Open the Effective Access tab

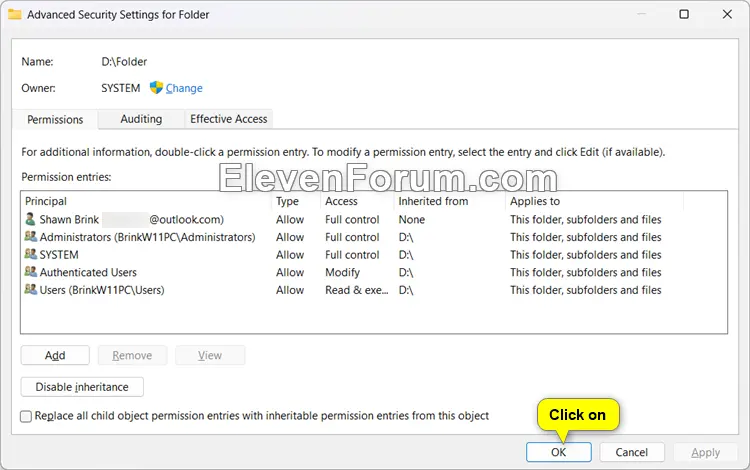[x=229, y=119]
